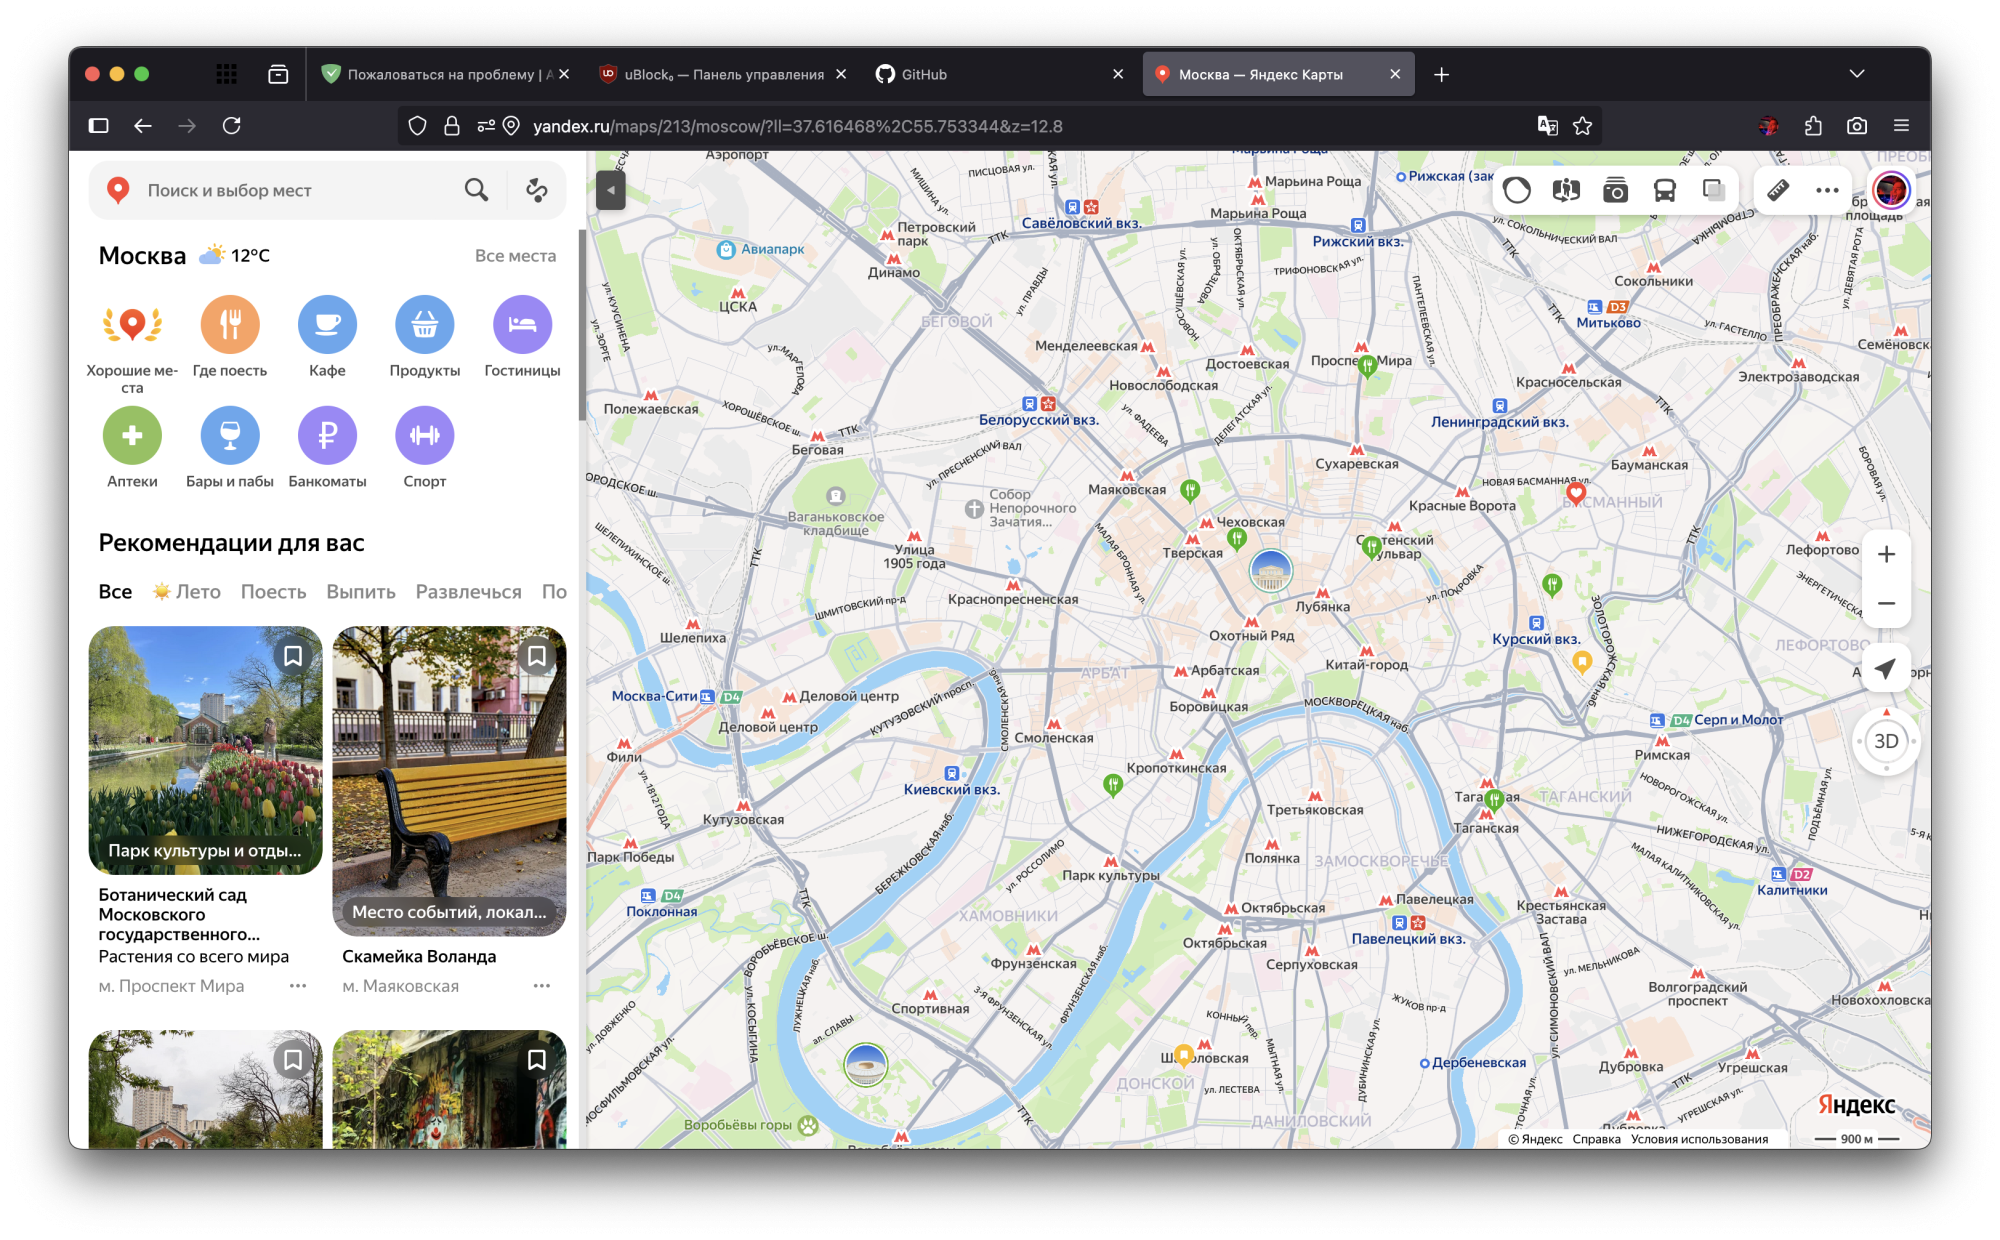Toggle 3D map view mode
This screenshot has width=2000, height=1240.
pos(1886,741)
